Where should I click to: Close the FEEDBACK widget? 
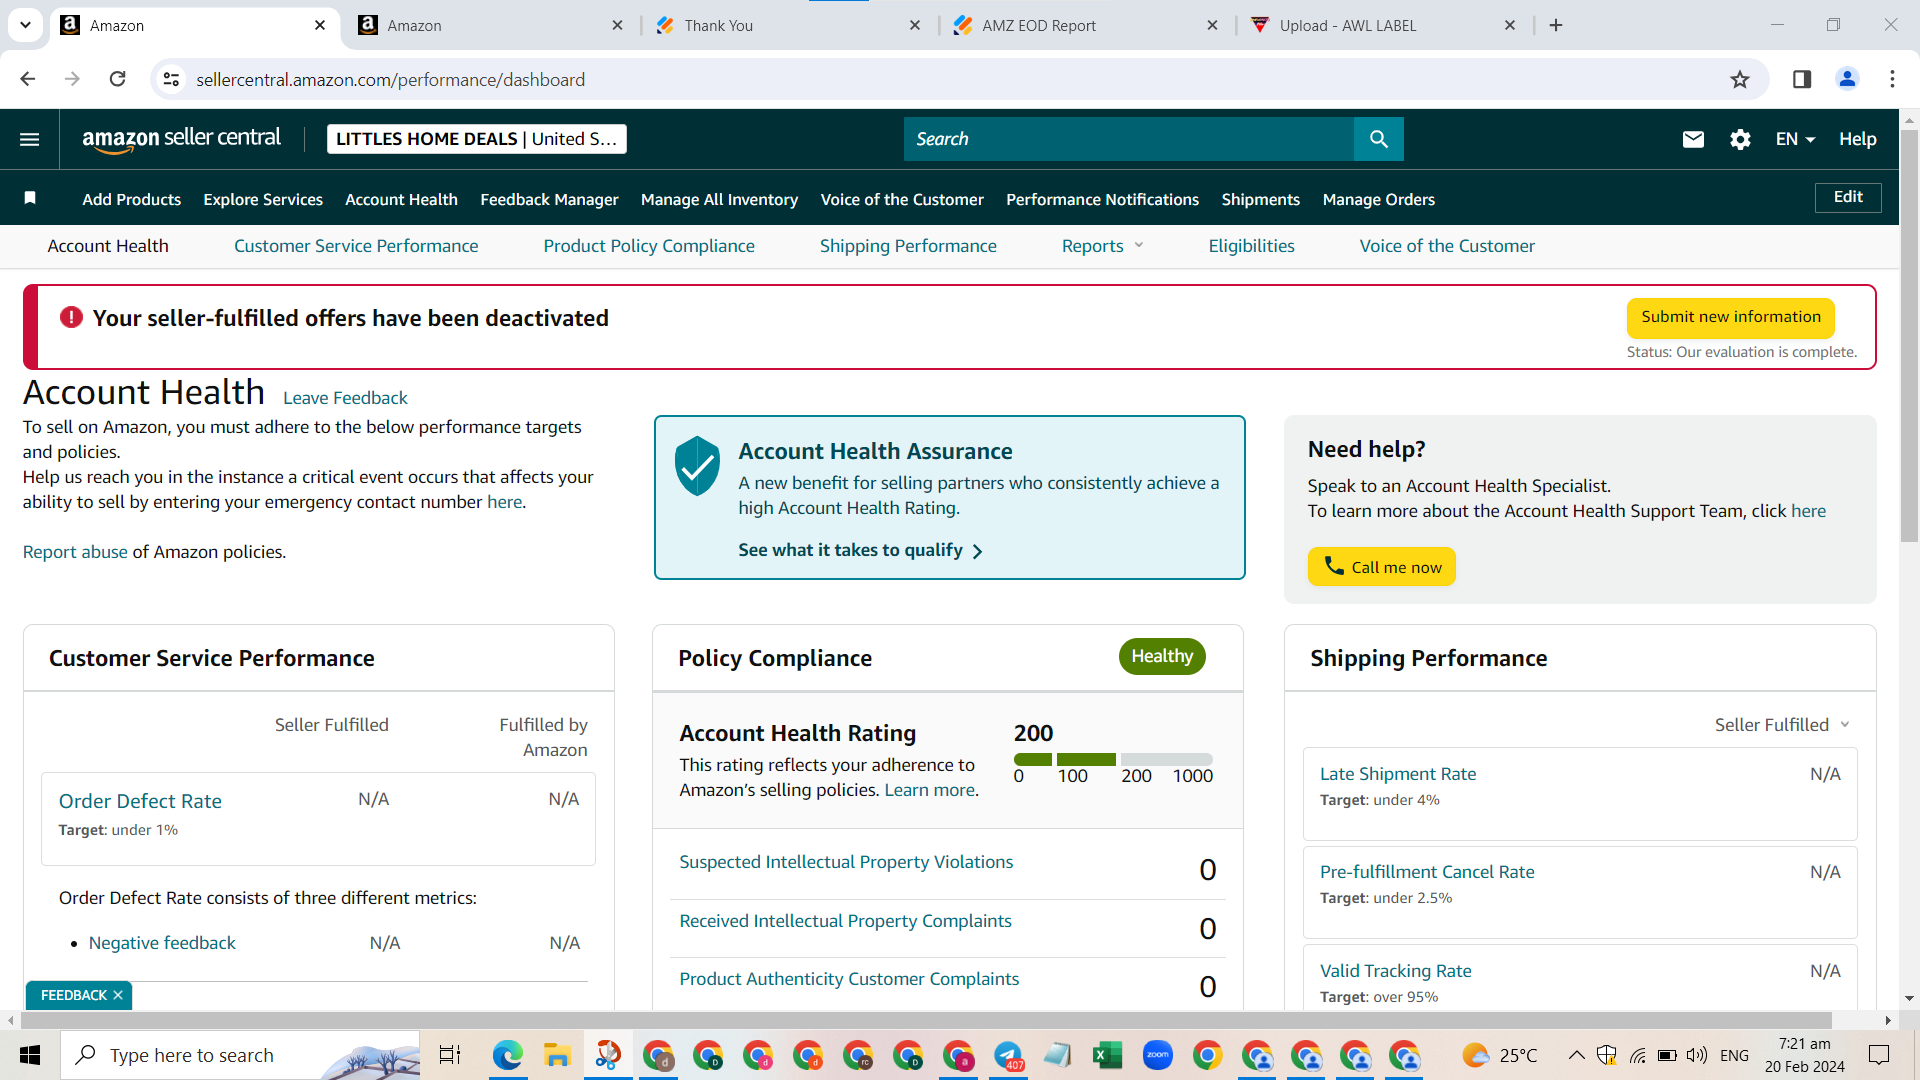point(118,995)
